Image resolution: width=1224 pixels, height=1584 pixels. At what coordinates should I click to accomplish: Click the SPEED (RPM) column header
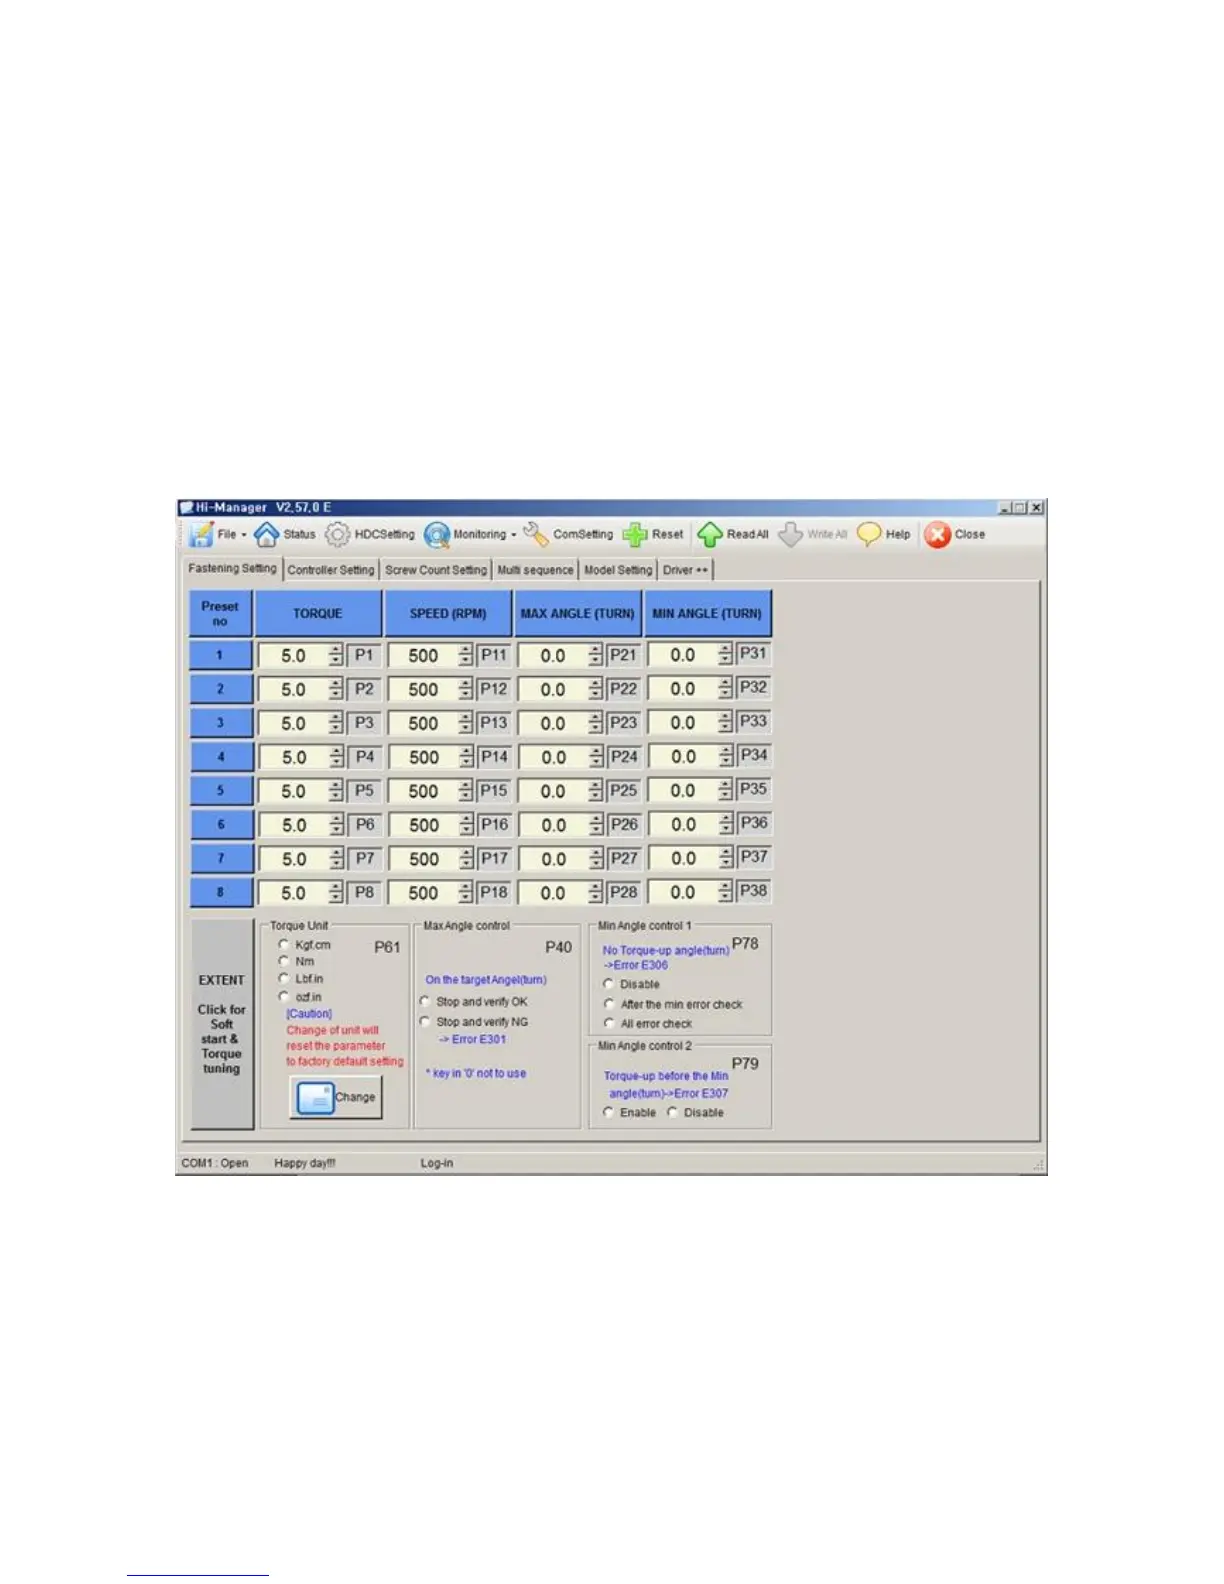coord(448,614)
